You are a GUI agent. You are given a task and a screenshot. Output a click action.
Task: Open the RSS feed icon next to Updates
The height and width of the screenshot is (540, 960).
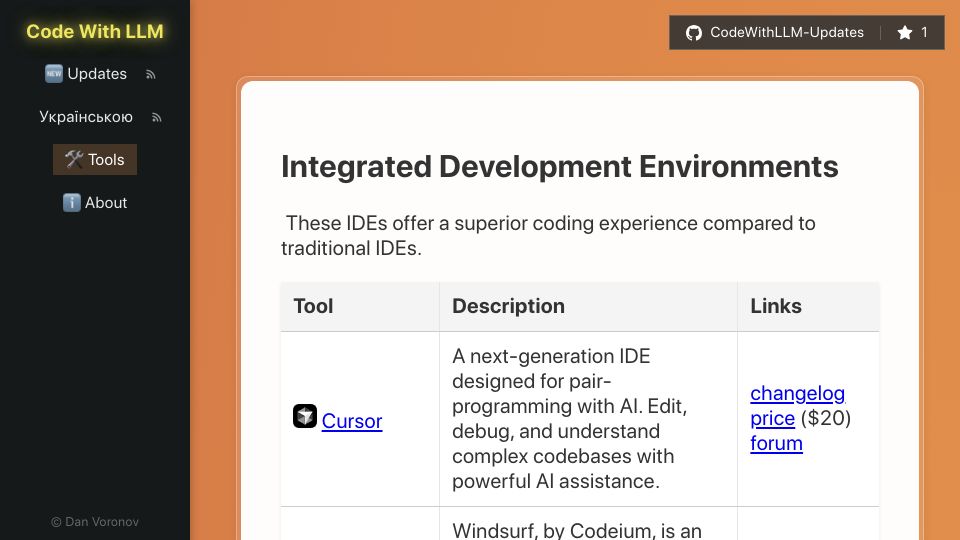[151, 75]
